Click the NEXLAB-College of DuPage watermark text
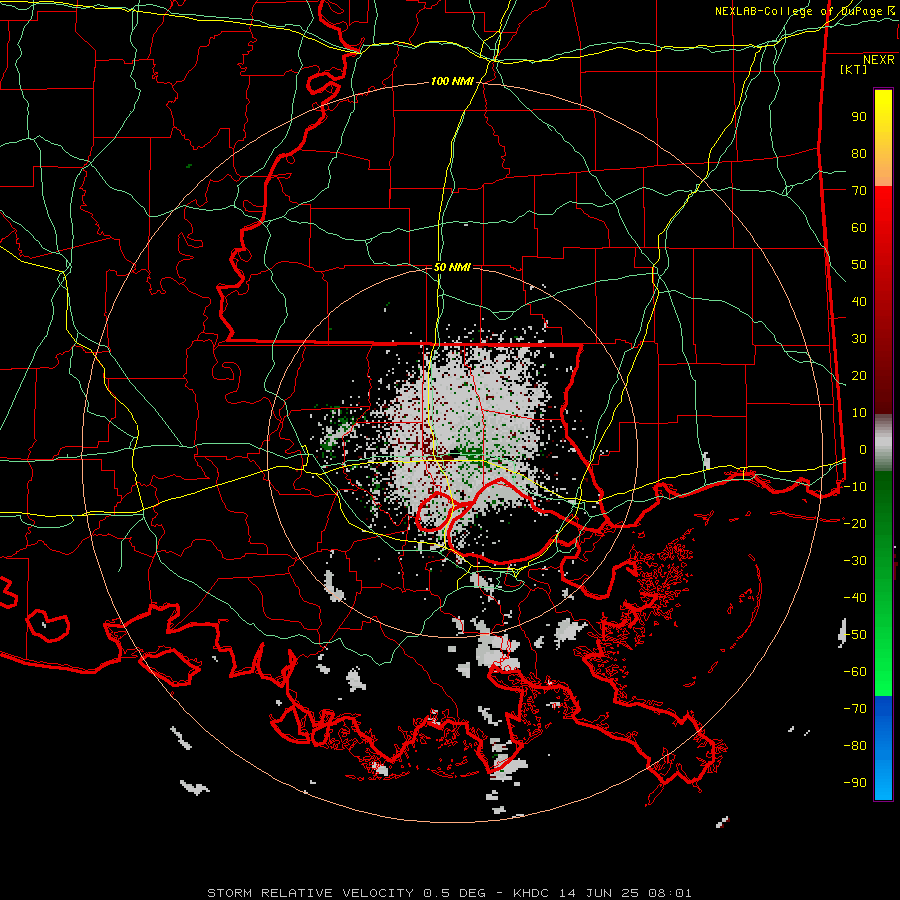Screen dimensions: 900x900 click(x=804, y=11)
